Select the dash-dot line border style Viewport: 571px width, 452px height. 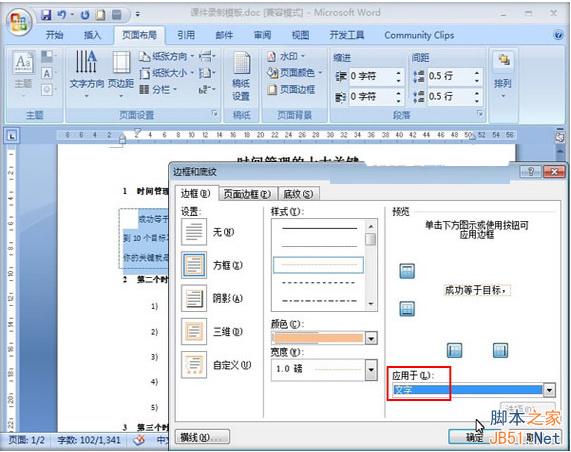[x=319, y=301]
